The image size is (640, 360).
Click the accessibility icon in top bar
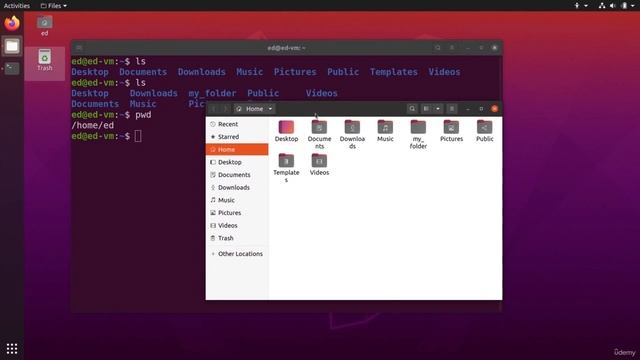click(x=577, y=6)
